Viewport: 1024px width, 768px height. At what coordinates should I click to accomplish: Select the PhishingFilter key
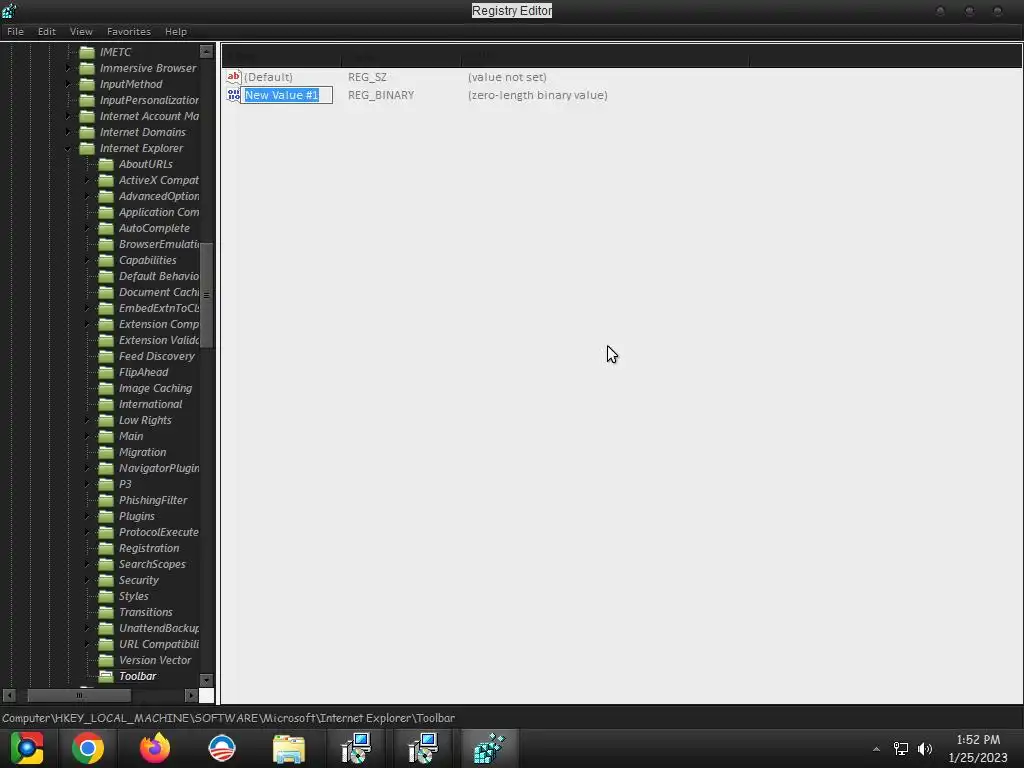(153, 500)
